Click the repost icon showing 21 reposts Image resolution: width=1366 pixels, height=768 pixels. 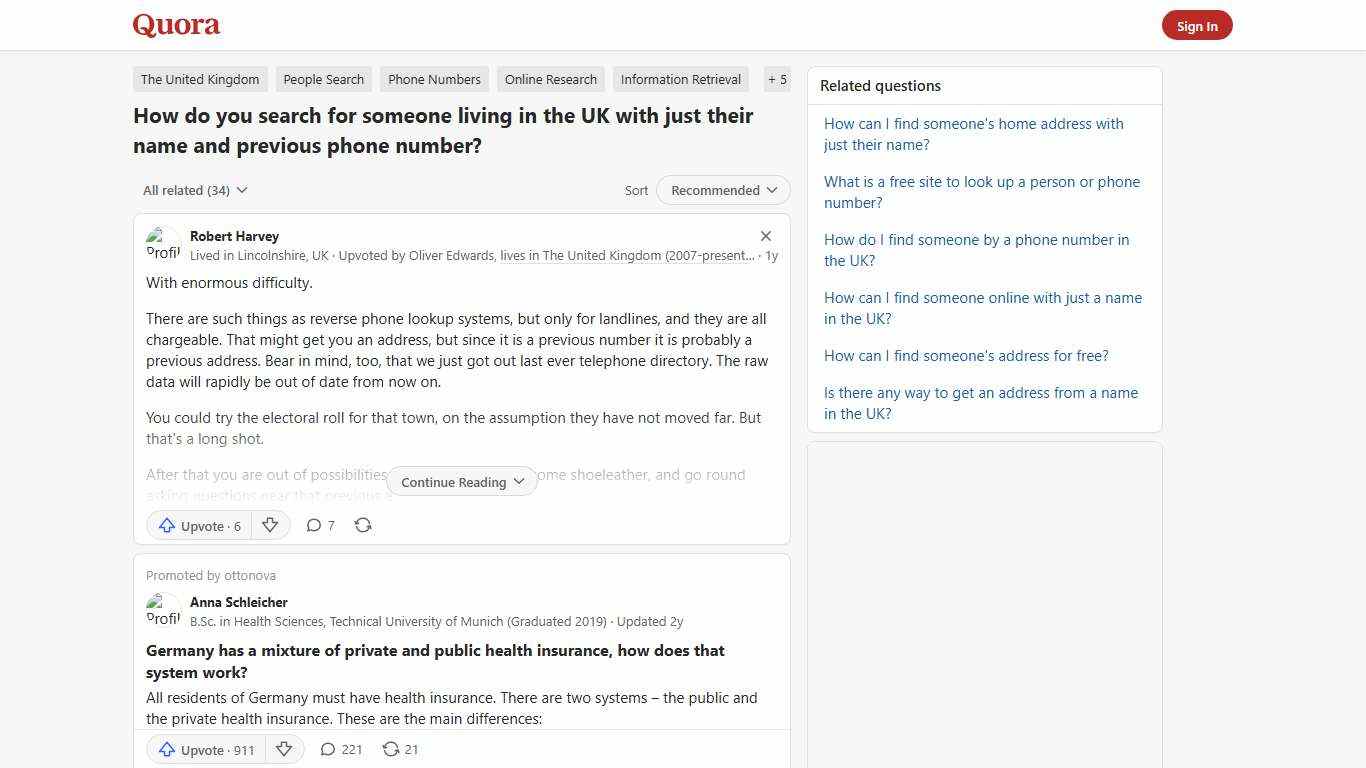[399, 748]
